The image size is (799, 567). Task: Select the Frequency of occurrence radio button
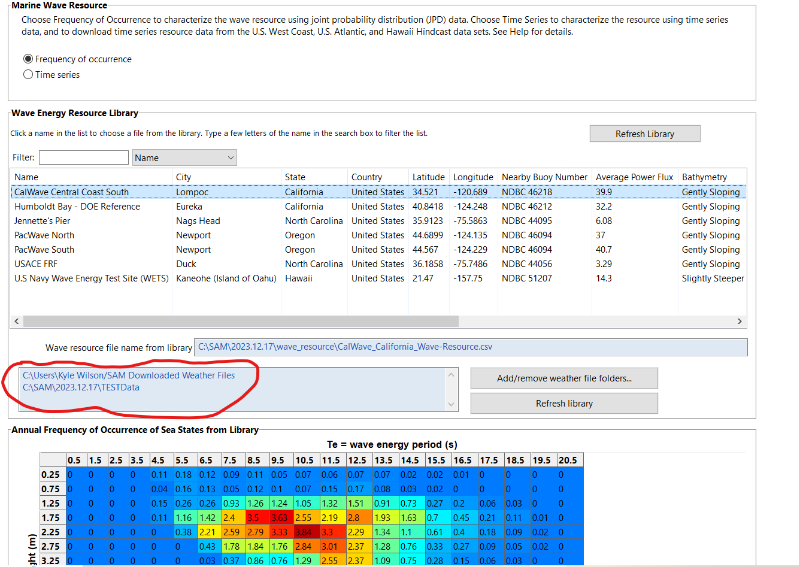click(28, 59)
